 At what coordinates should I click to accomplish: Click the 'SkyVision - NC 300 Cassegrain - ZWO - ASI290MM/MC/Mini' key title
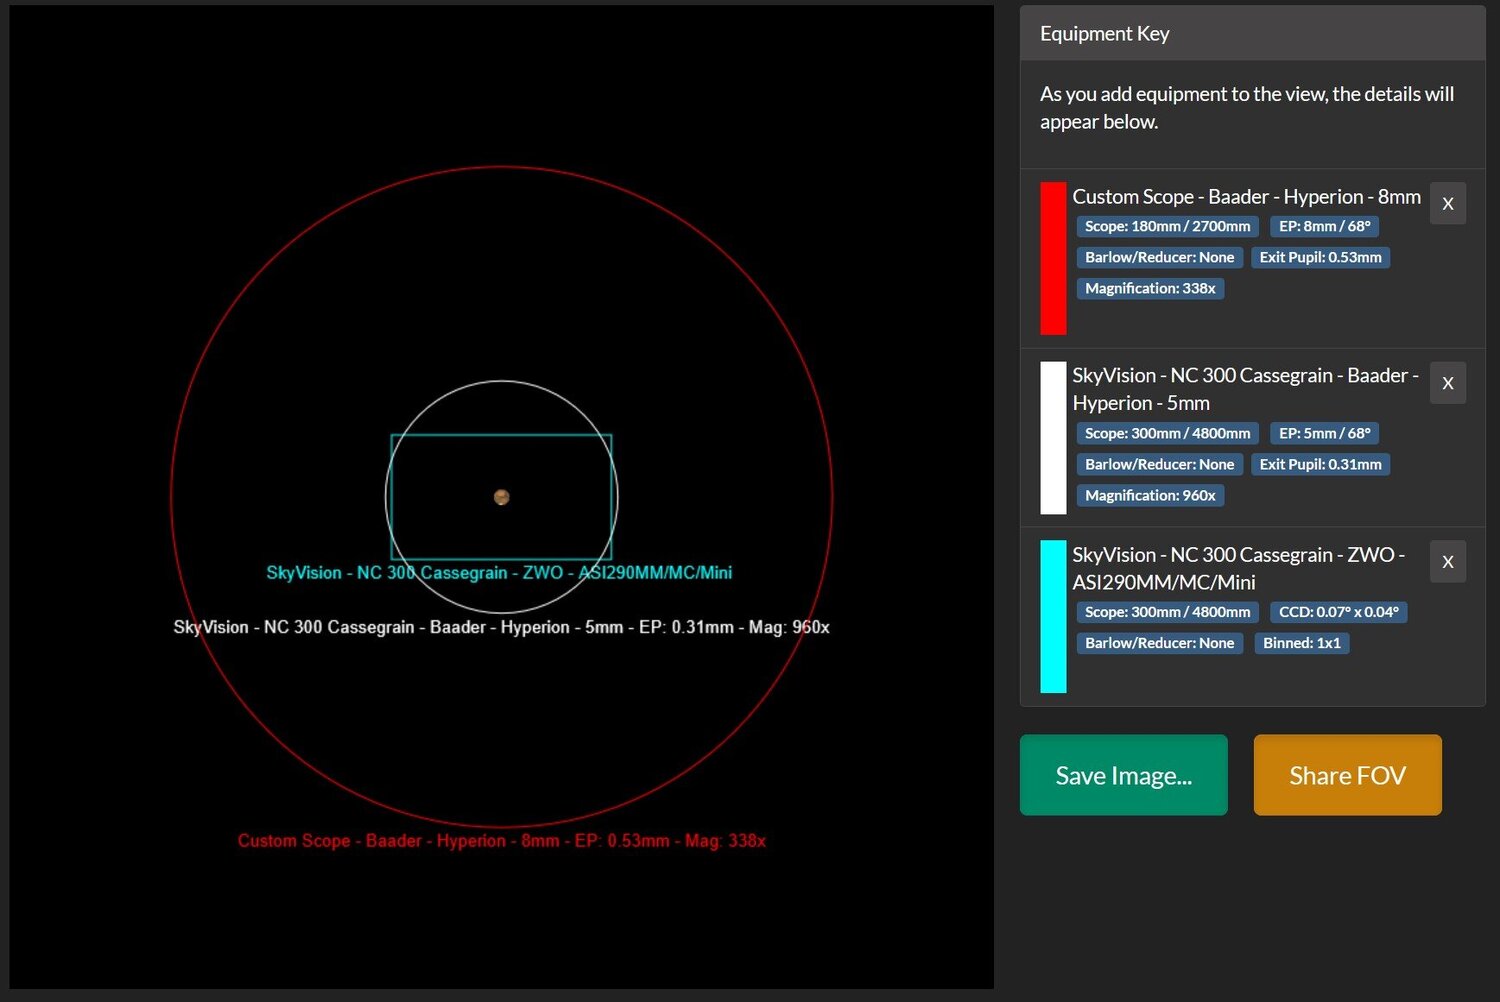[1239, 568]
